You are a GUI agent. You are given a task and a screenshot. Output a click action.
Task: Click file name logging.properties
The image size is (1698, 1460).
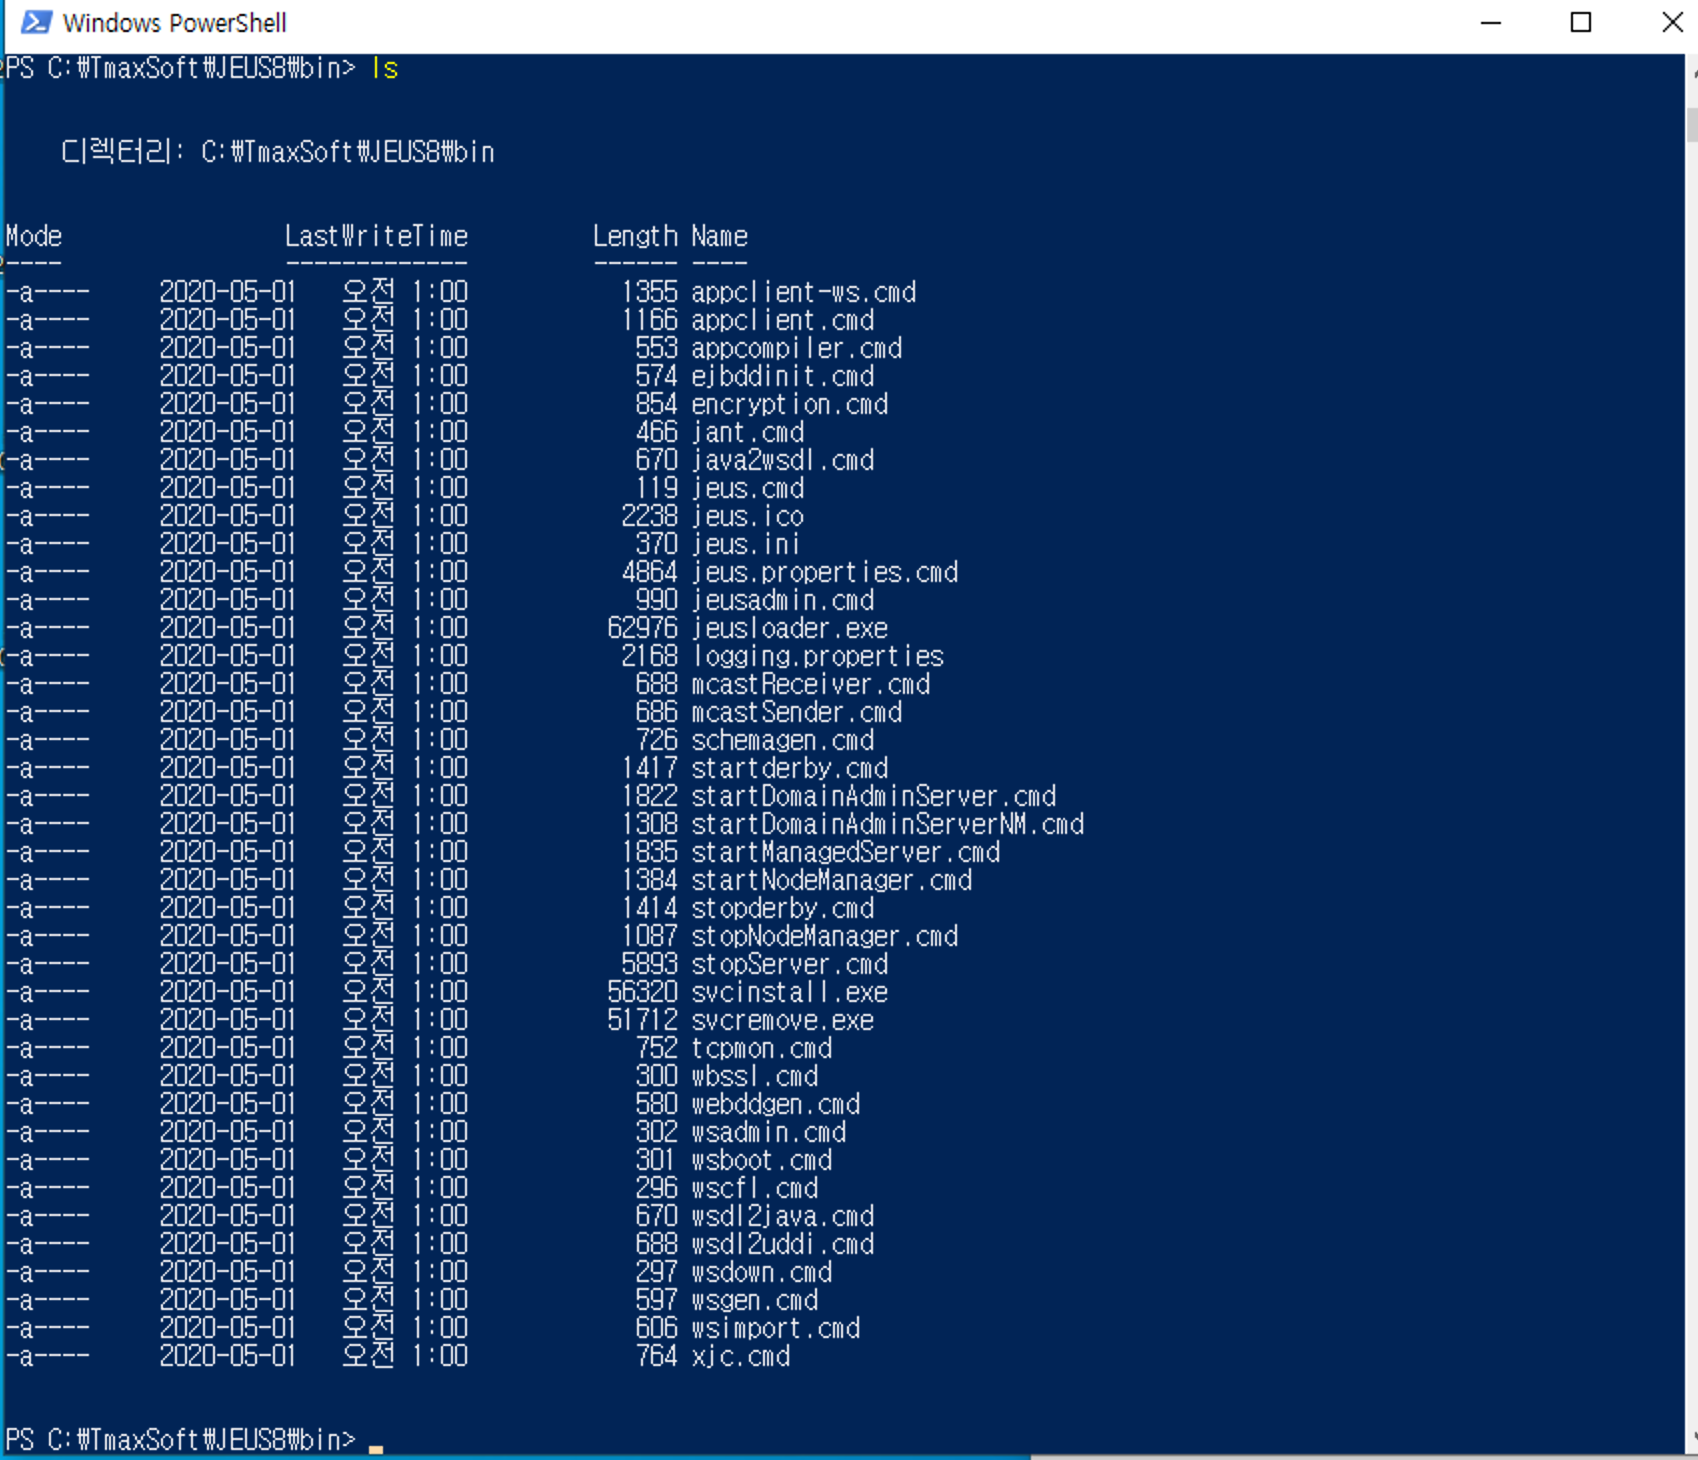pos(818,656)
